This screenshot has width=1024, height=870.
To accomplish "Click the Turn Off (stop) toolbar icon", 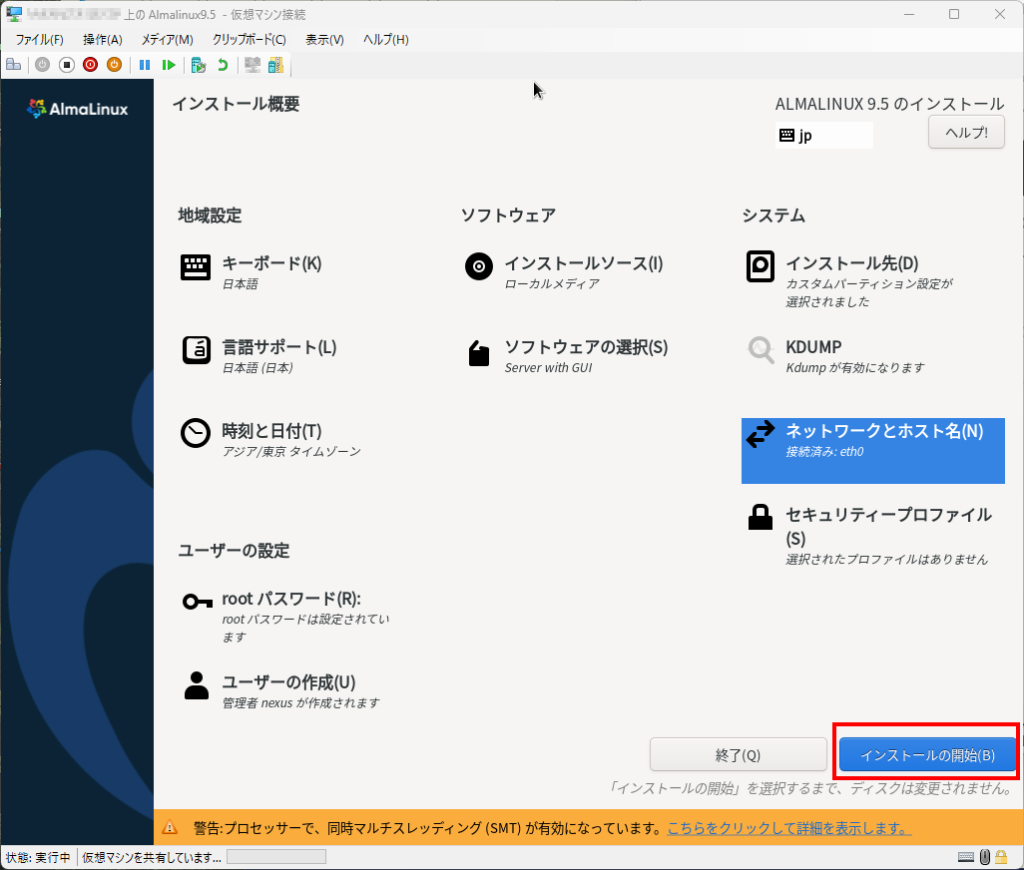I will [66, 65].
